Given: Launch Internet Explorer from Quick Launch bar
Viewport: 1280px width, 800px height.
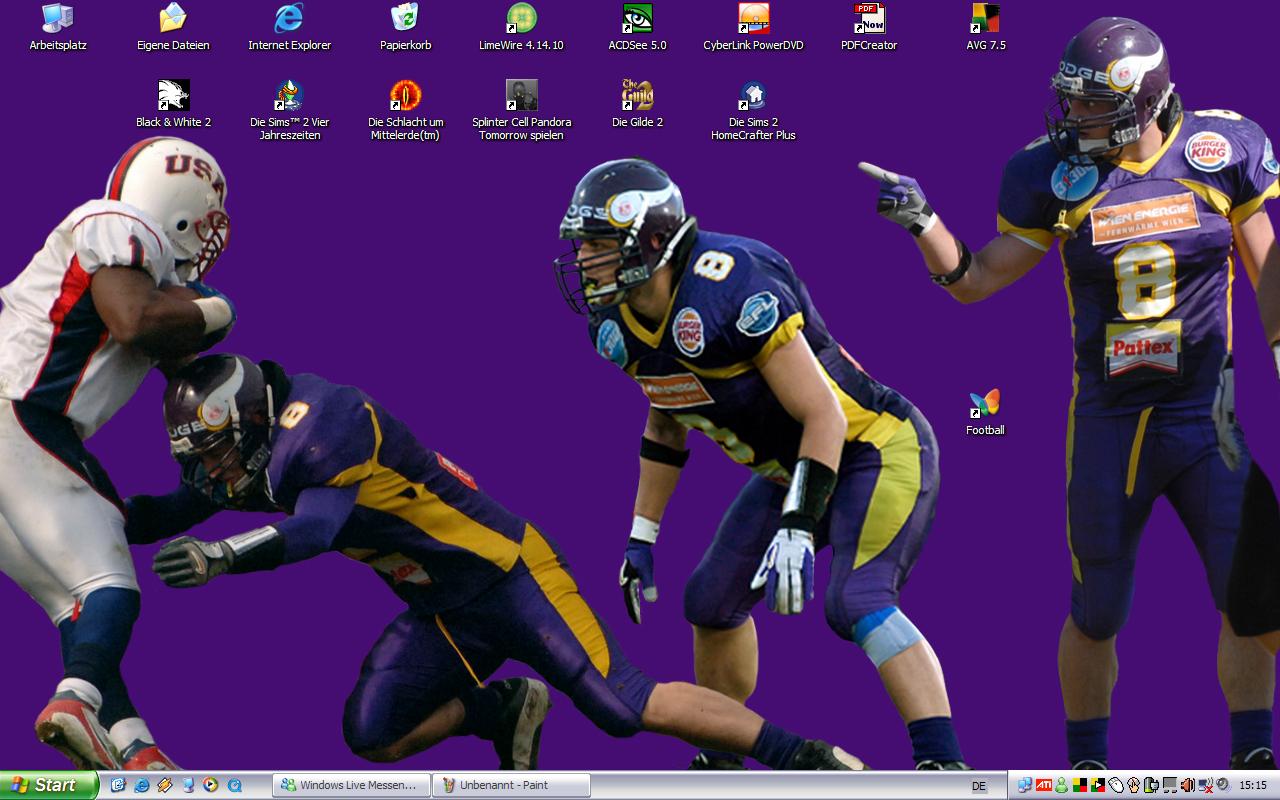Looking at the screenshot, I should point(142,786).
